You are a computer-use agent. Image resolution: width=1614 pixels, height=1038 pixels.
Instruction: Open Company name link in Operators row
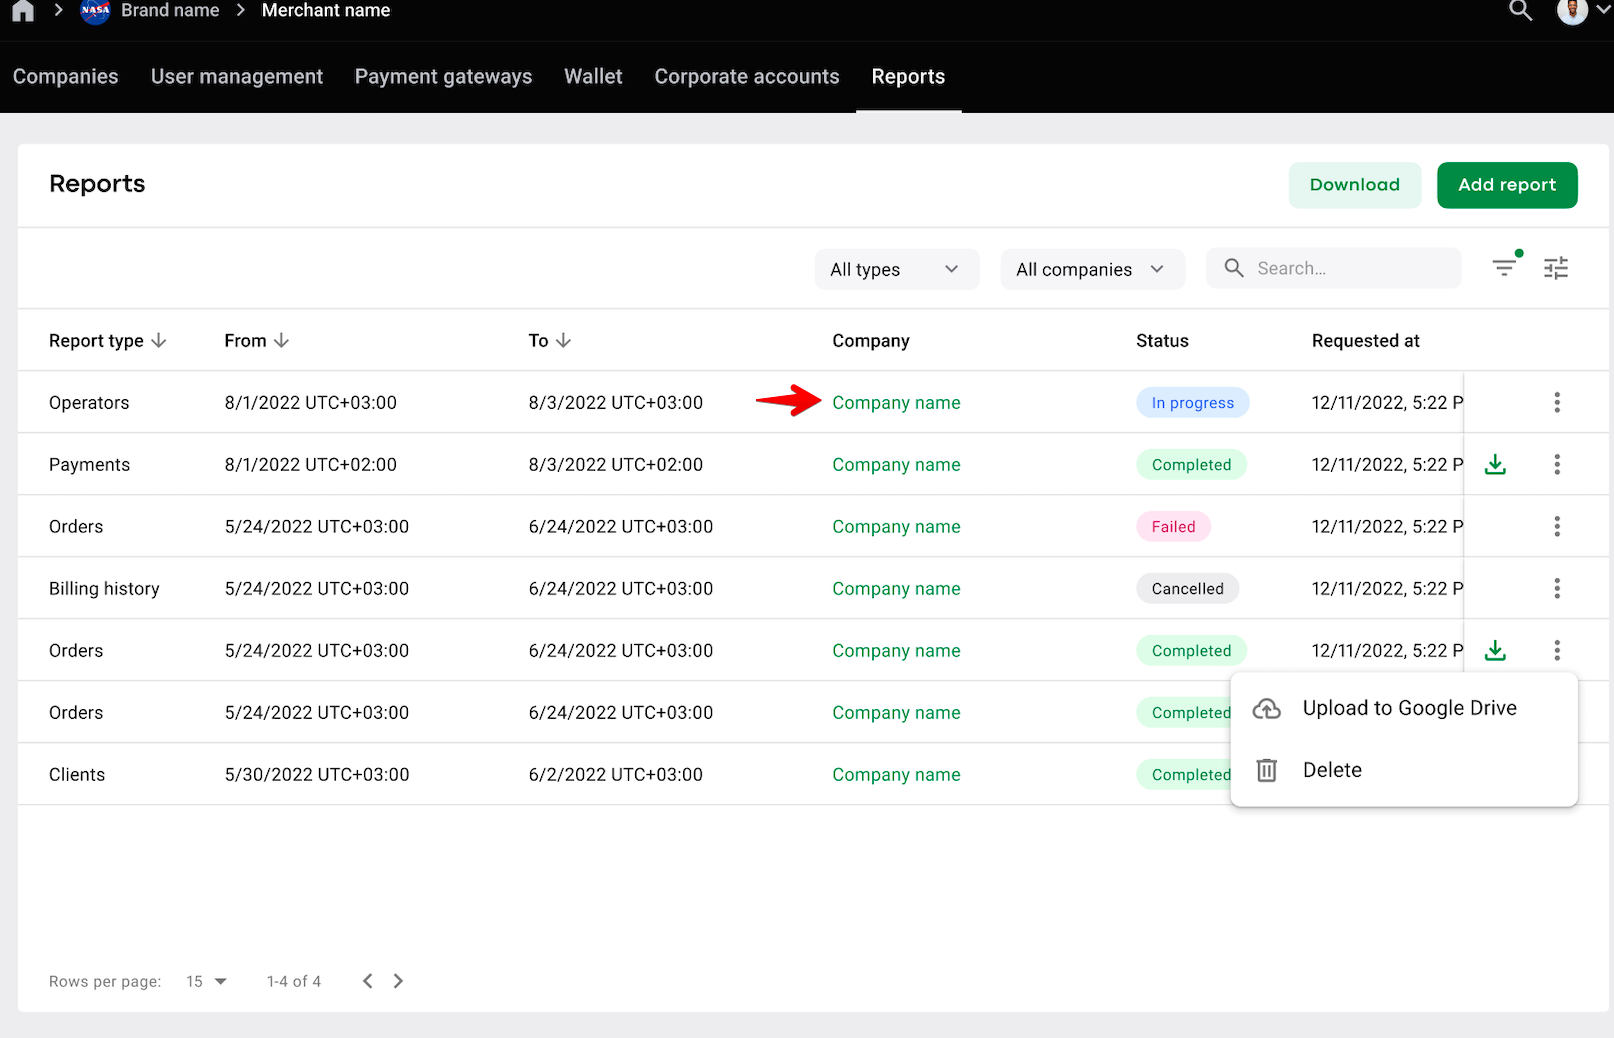[x=896, y=403]
